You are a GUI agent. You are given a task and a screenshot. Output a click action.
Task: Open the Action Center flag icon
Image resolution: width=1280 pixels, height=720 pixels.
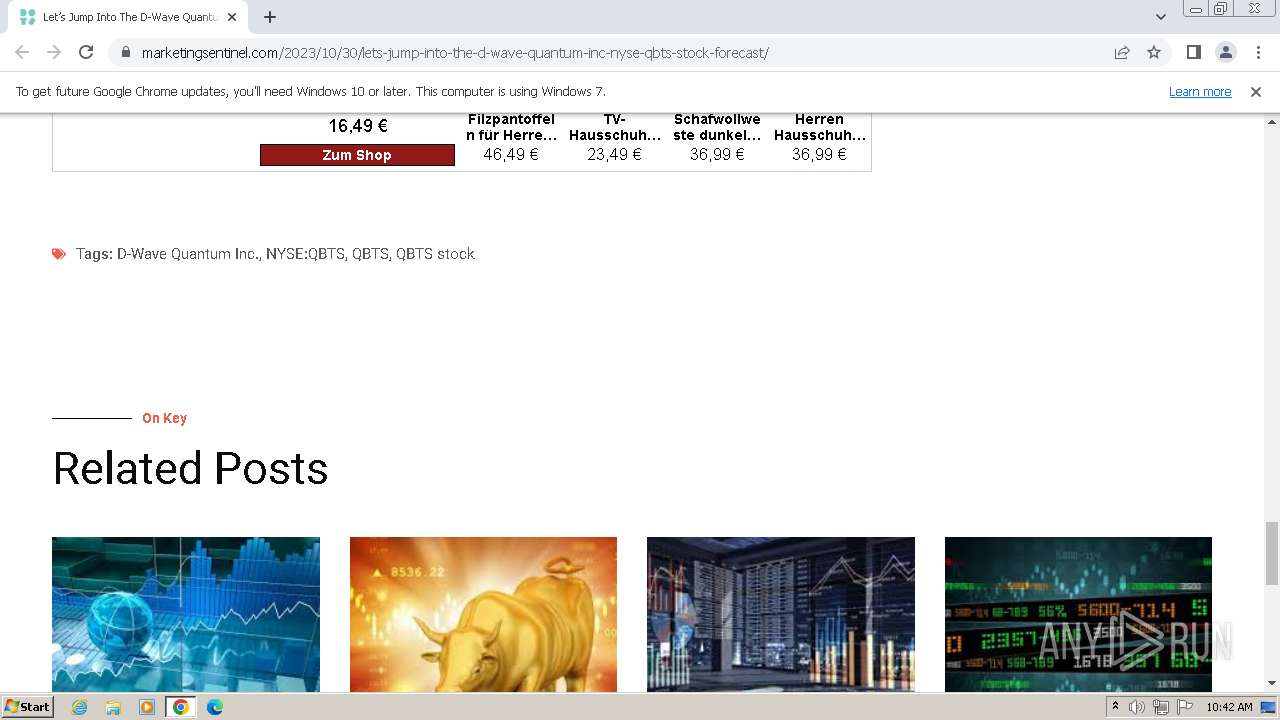pos(1185,707)
